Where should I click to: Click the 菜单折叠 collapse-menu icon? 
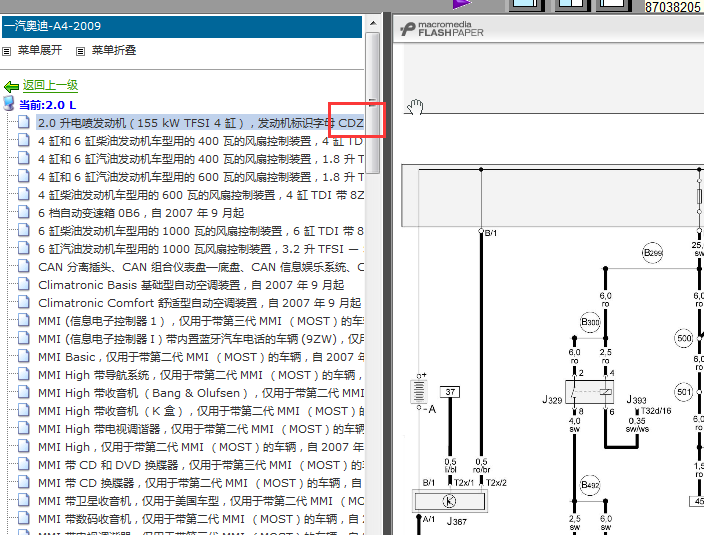click(80, 51)
